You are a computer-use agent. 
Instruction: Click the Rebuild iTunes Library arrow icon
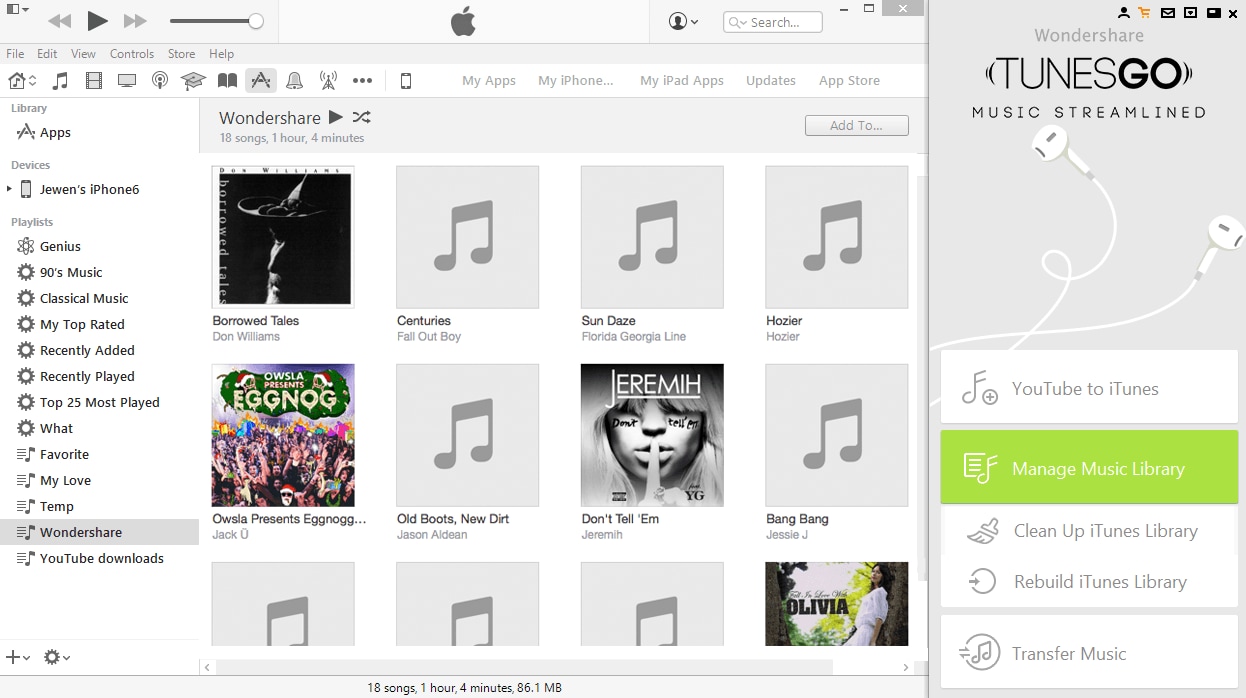[x=983, y=581]
